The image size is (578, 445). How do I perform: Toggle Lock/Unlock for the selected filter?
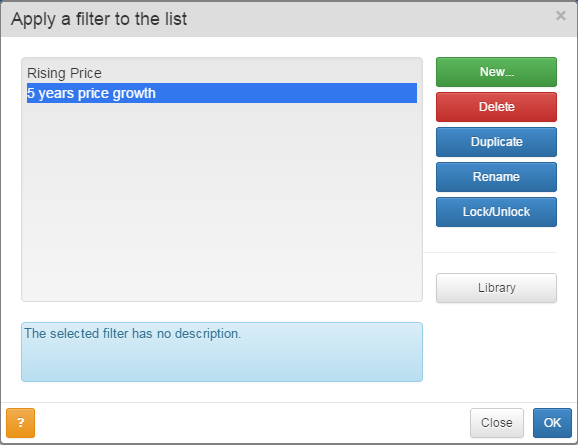(496, 212)
